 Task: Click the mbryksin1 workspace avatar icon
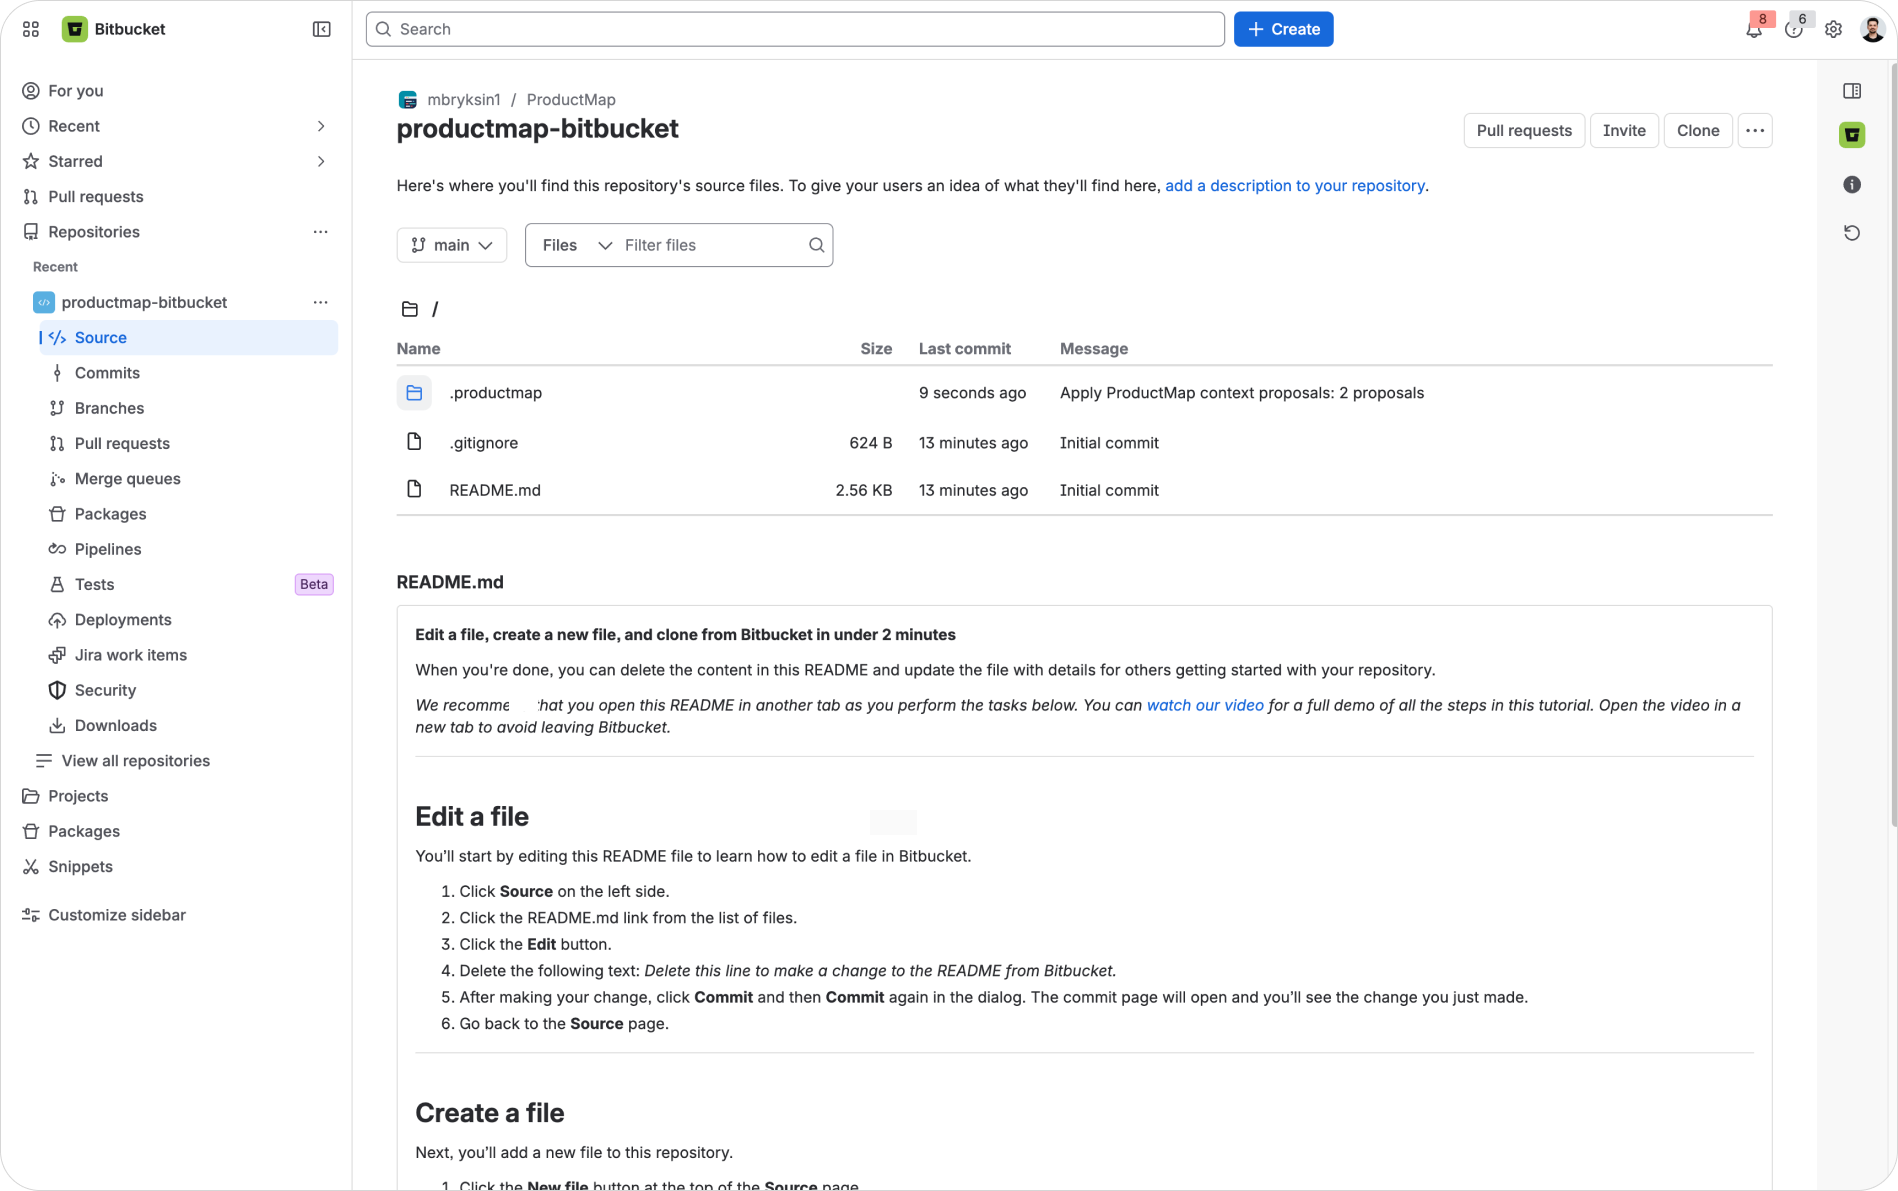pyautogui.click(x=407, y=100)
